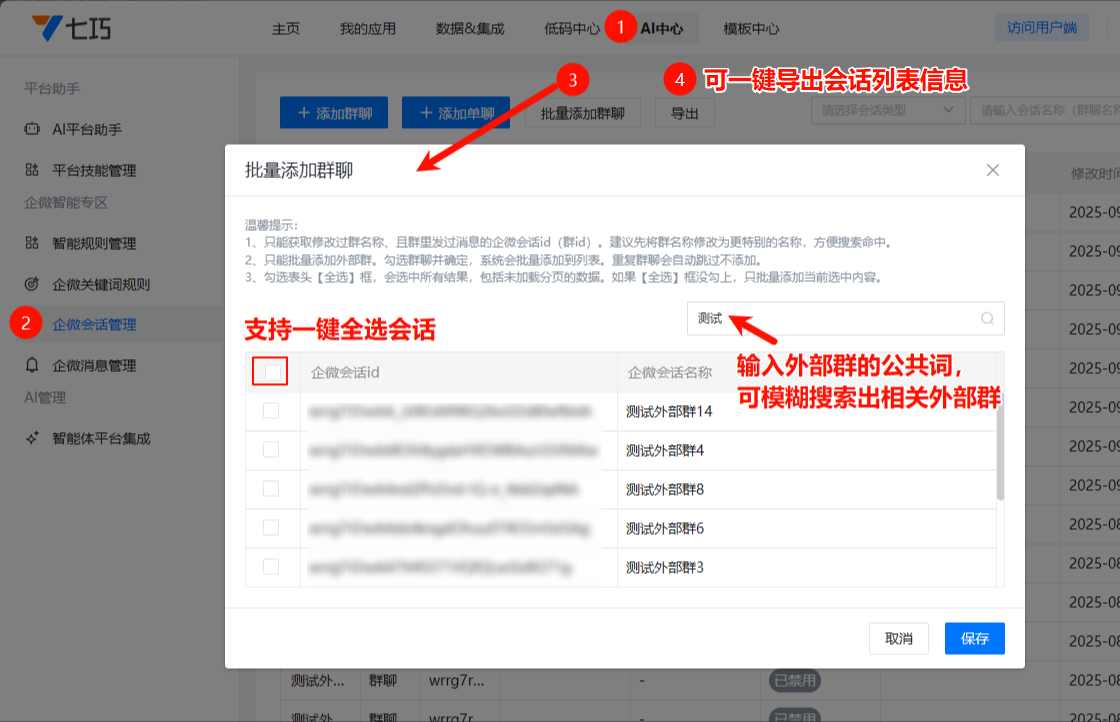
Task: Click 智能规则管理 sidebar icon
Action: [x=32, y=243]
